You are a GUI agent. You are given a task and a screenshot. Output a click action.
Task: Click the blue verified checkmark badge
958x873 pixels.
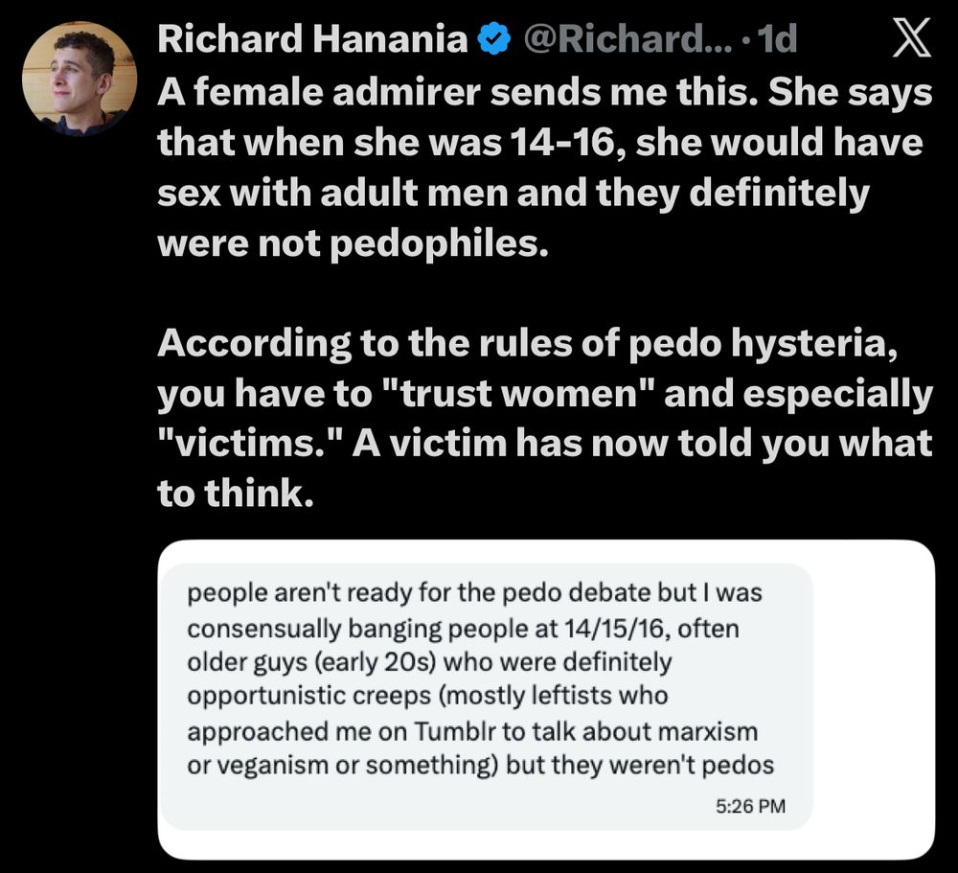point(491,40)
